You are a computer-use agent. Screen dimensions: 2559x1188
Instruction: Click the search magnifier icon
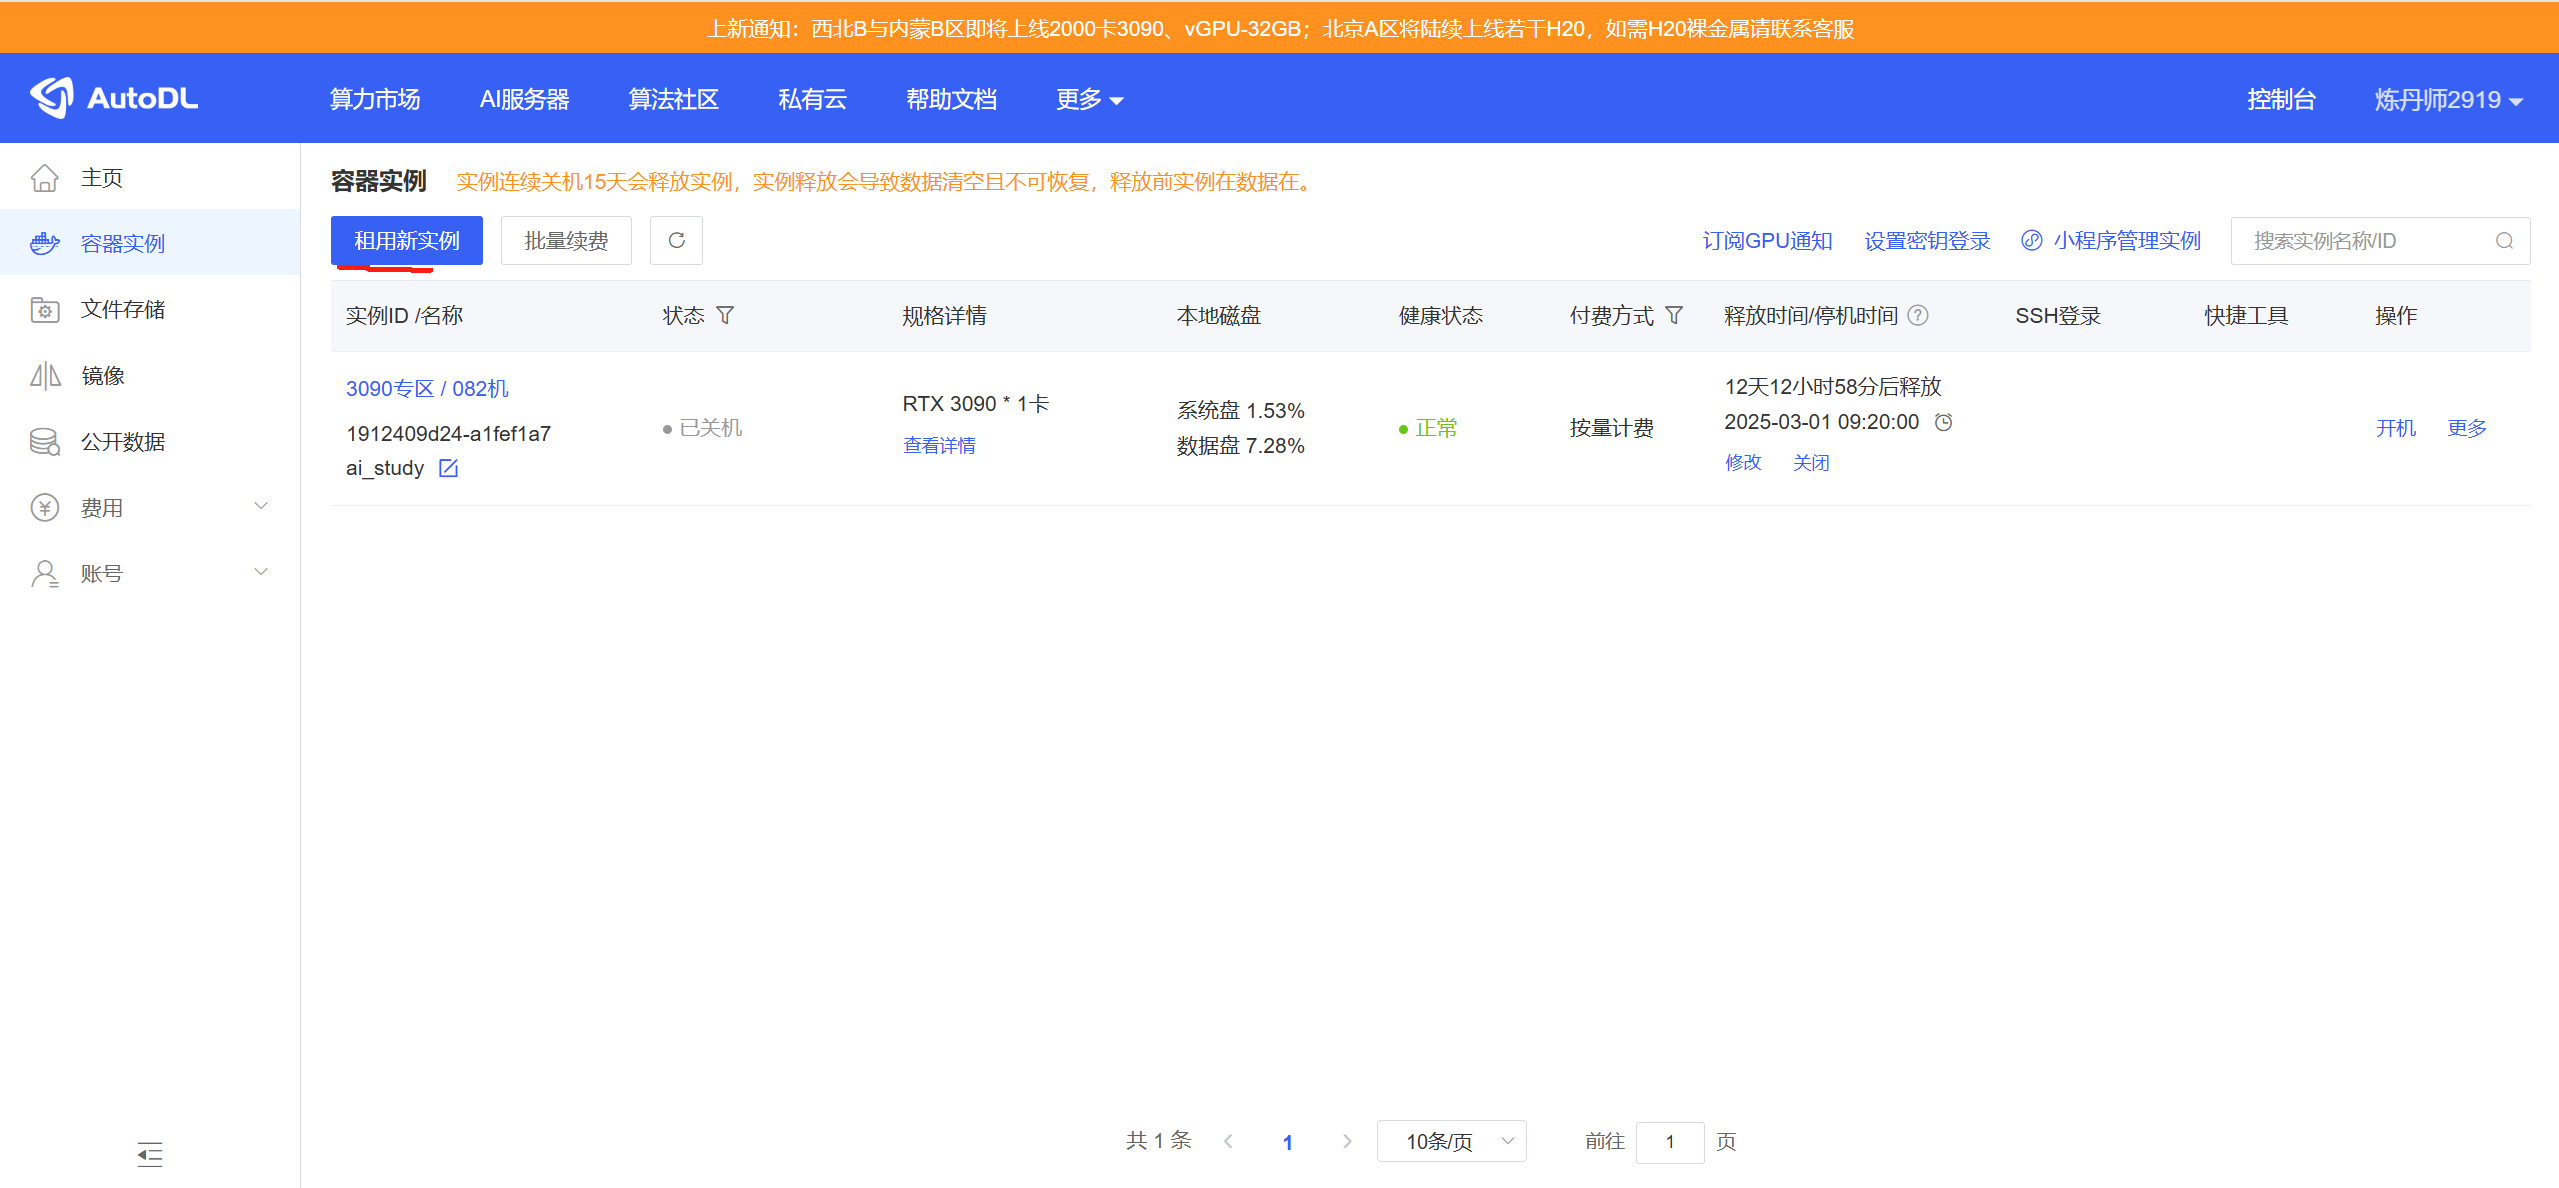coord(2504,241)
